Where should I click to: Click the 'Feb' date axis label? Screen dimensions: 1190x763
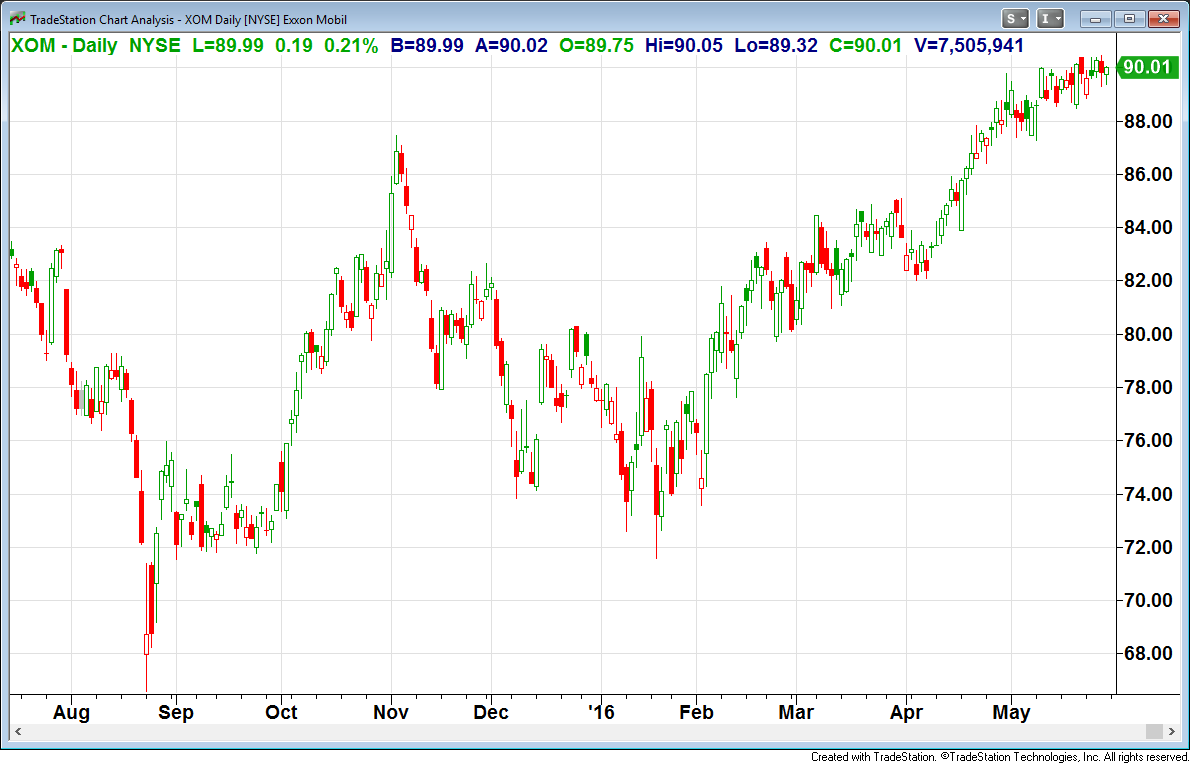pos(696,713)
